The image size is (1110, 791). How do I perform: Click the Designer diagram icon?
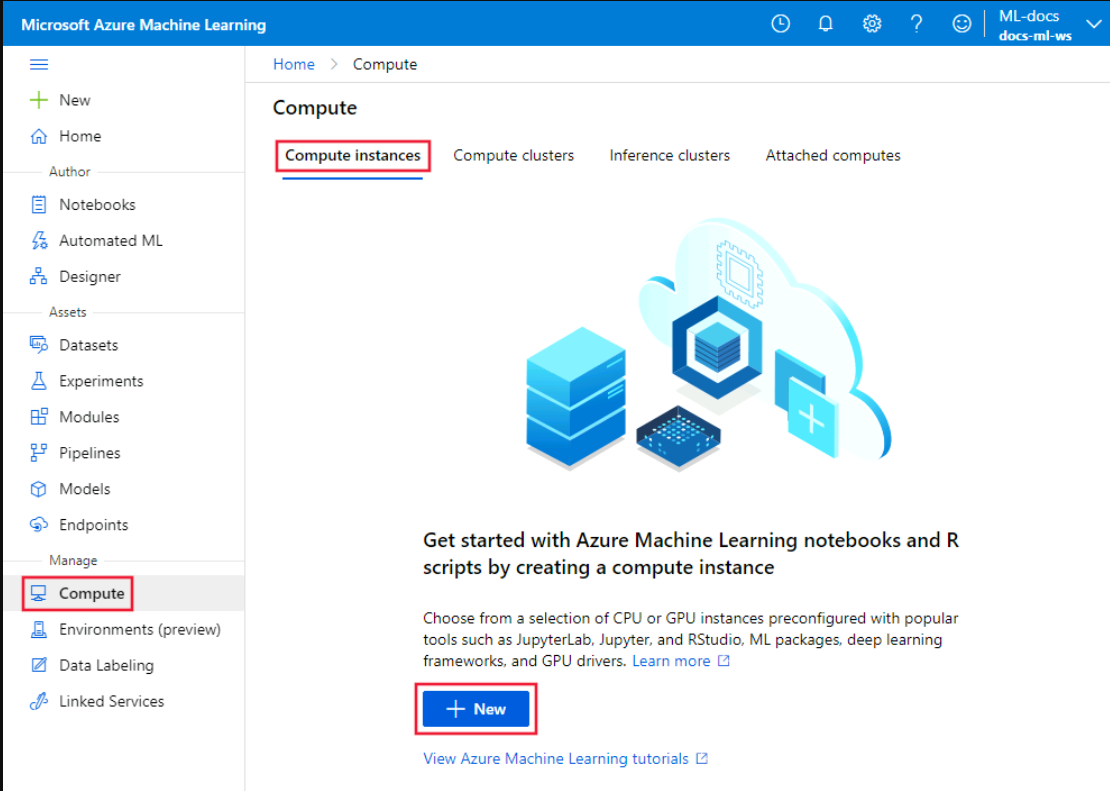click(x=38, y=276)
